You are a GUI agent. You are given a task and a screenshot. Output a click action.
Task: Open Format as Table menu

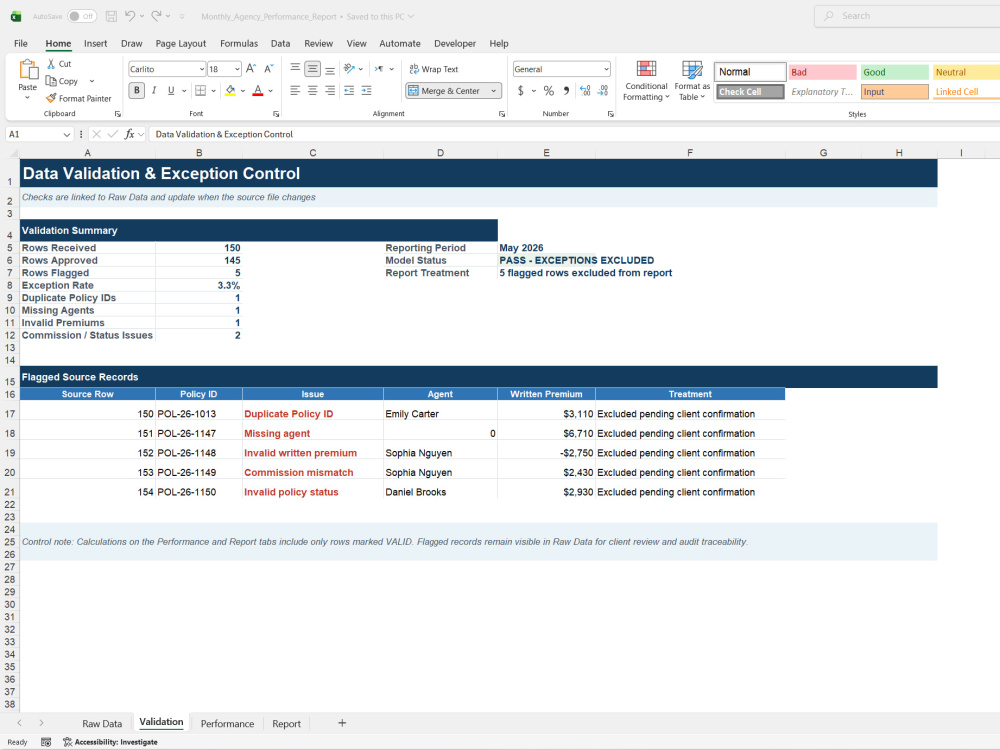[692, 80]
